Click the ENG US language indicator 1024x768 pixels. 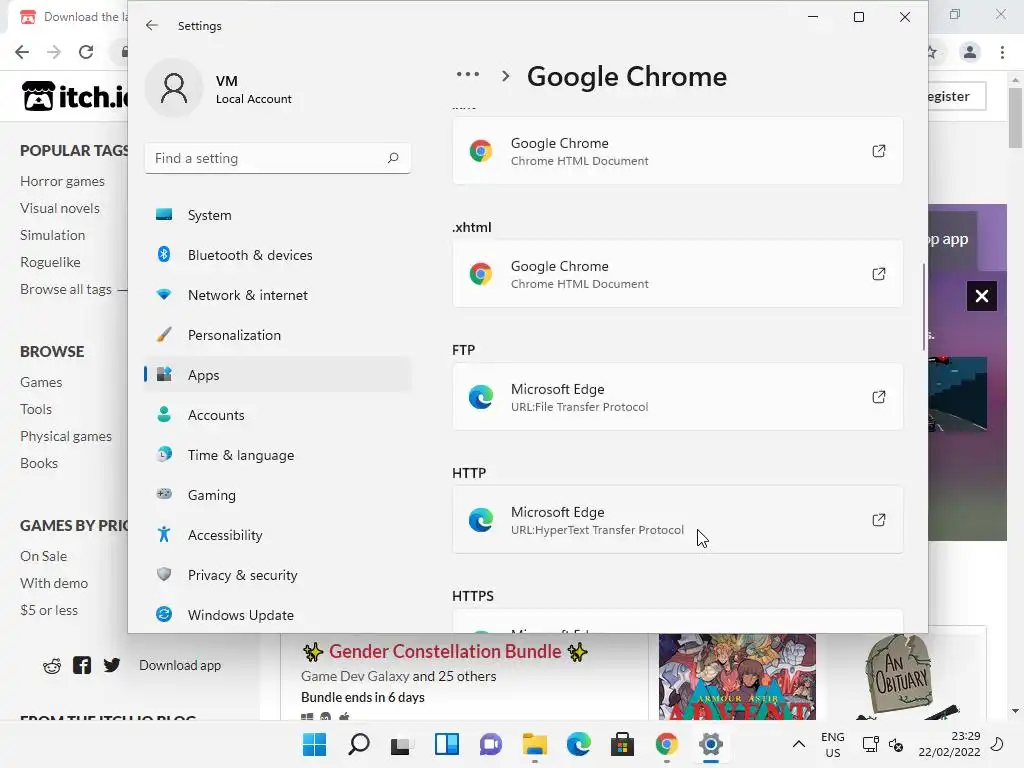(833, 744)
